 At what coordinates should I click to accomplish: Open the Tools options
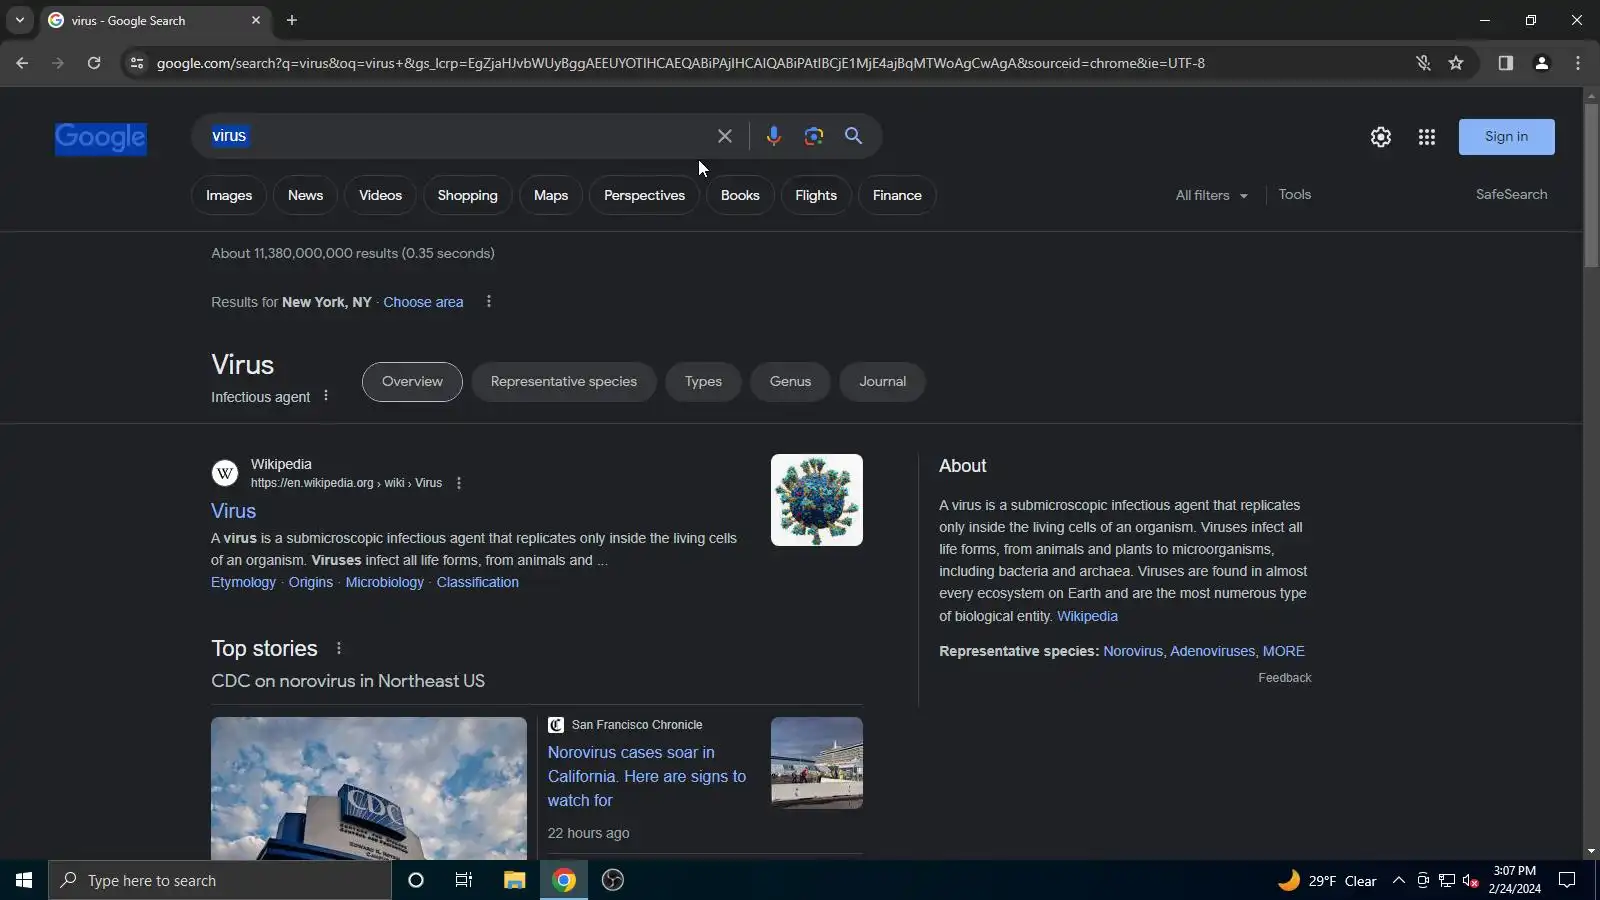(x=1295, y=194)
